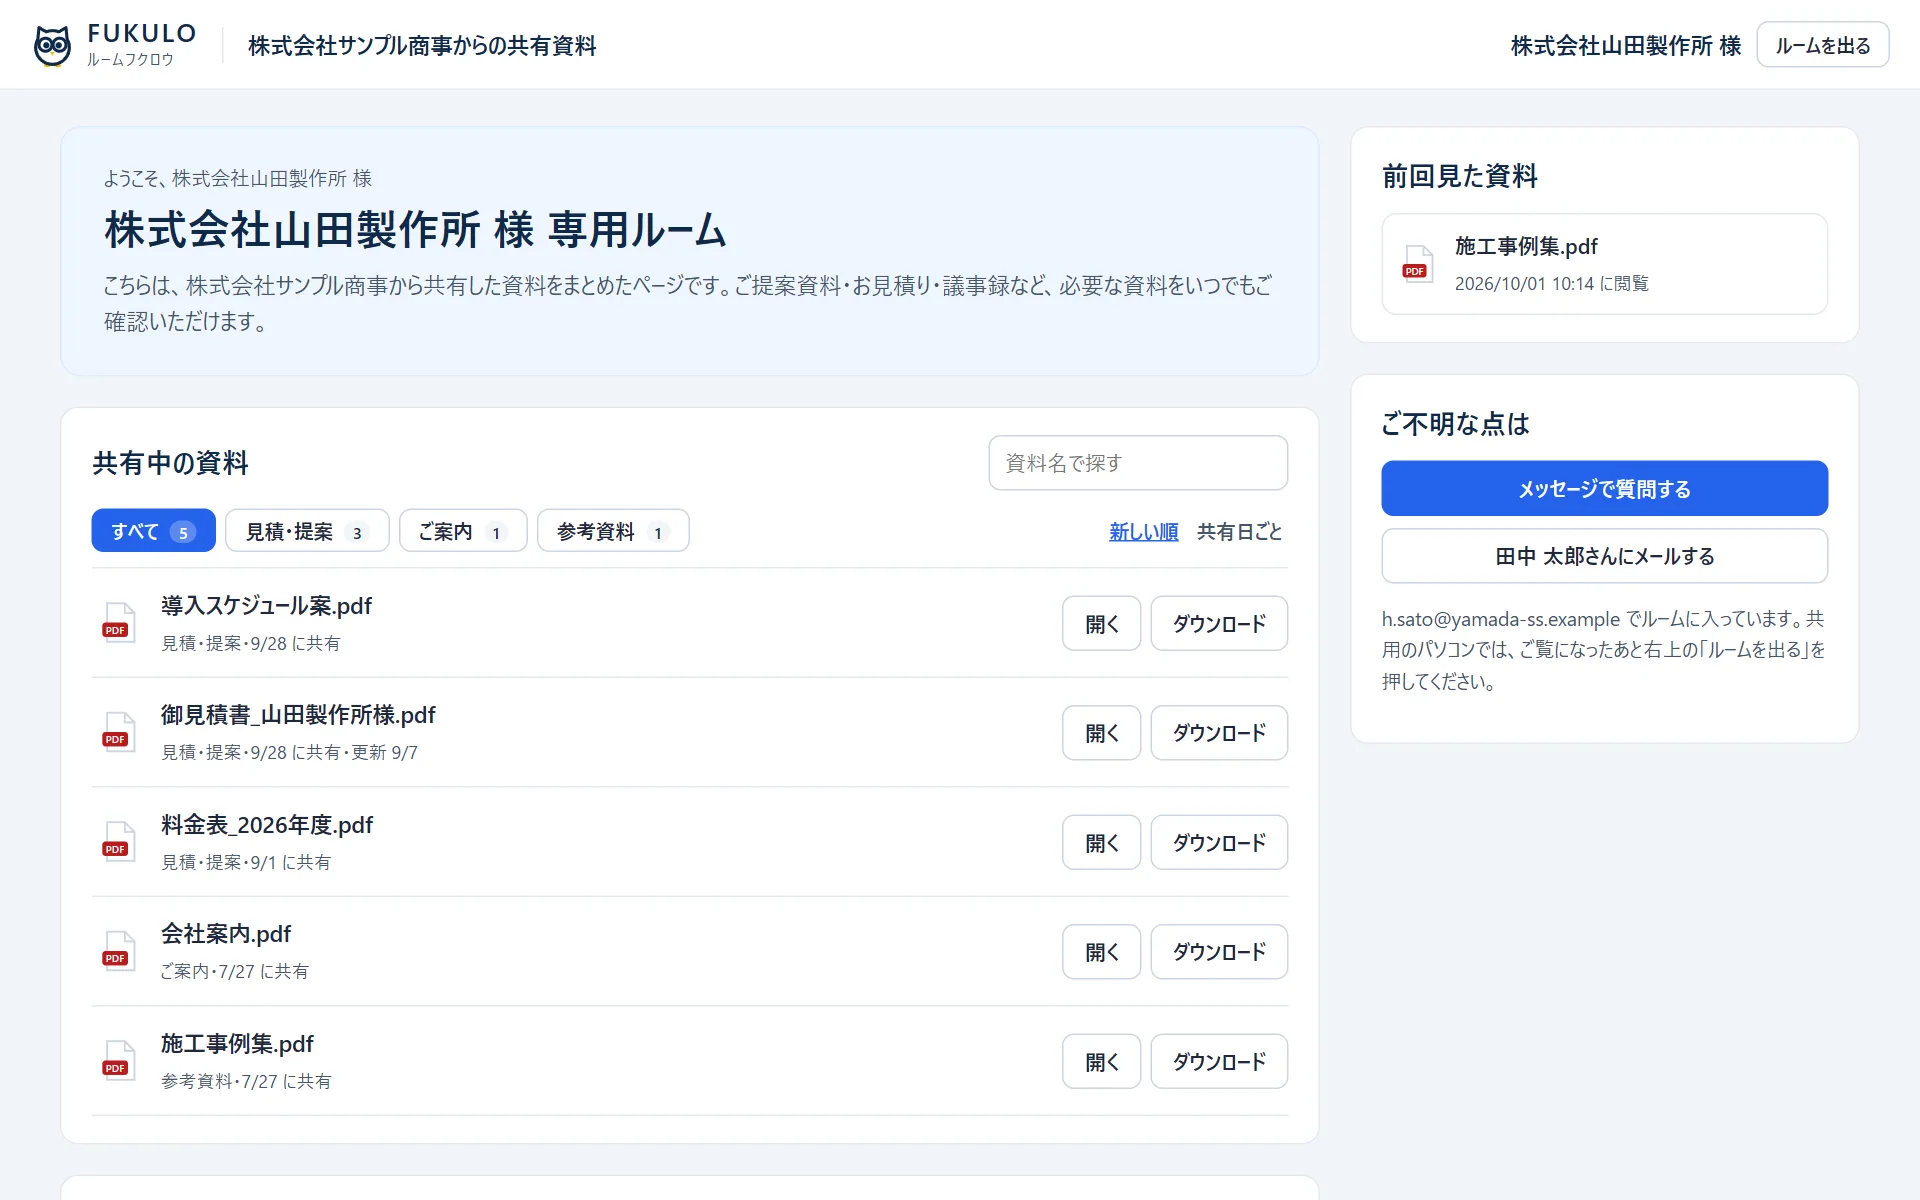
Task: Click PDF icon in the 共有中の資料 list for 施工事例集.pdf
Action: click(x=118, y=1061)
